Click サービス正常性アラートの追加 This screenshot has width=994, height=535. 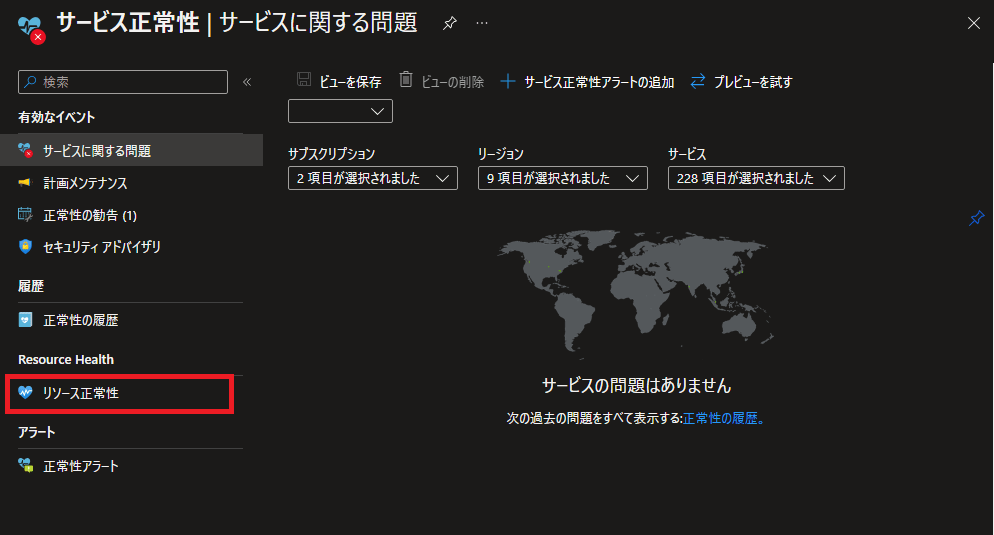[x=599, y=82]
